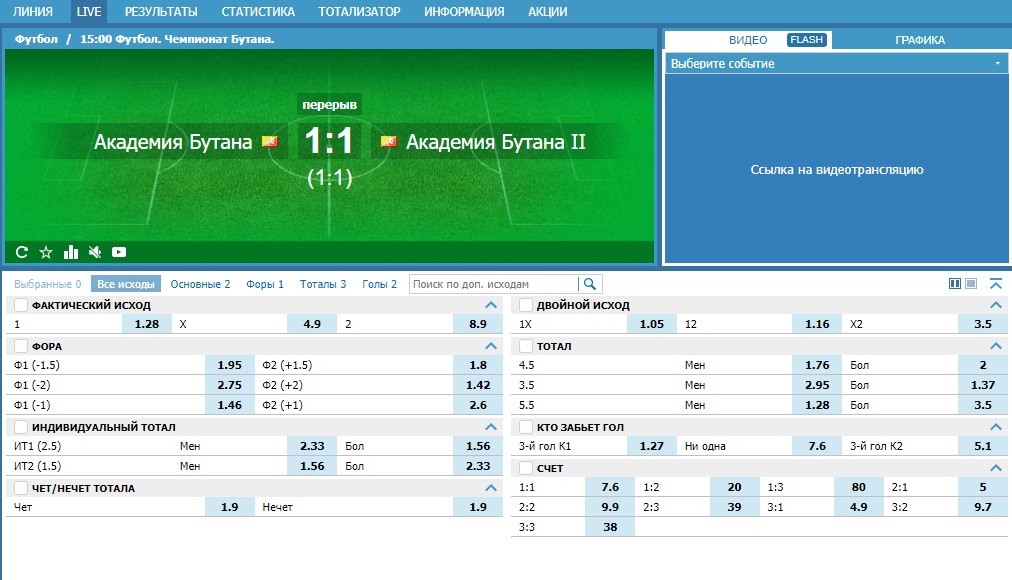
Task: Collapse the ИНДИВИДУАЛЬНЫЙ ТОТАЛ section
Action: tap(491, 427)
